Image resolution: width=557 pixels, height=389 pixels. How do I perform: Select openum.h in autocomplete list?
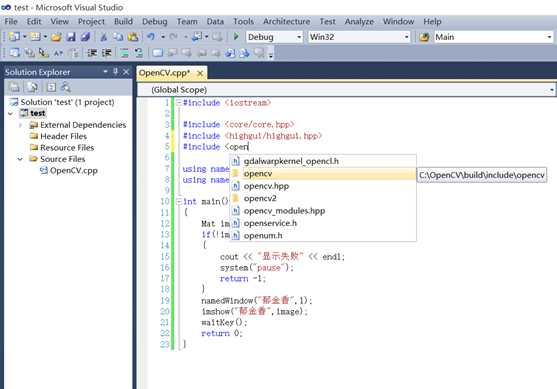(x=323, y=236)
